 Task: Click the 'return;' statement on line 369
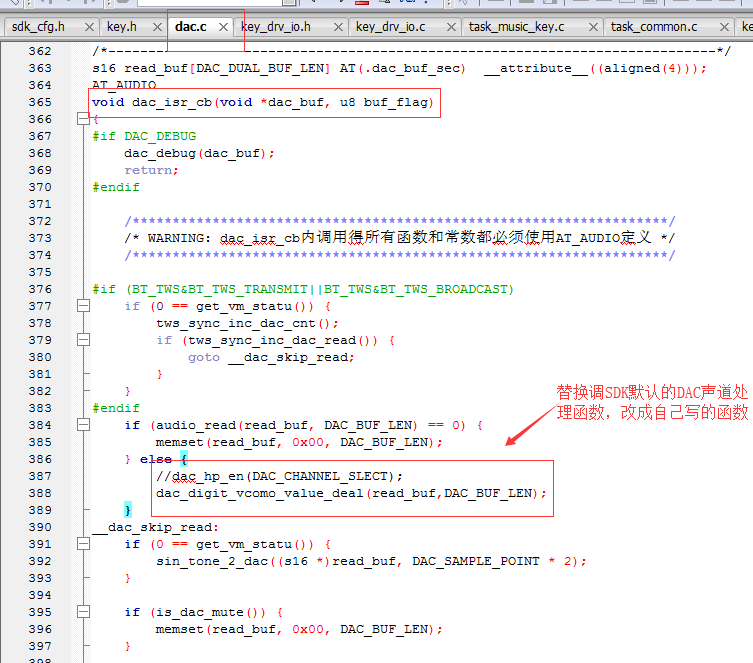pos(151,170)
